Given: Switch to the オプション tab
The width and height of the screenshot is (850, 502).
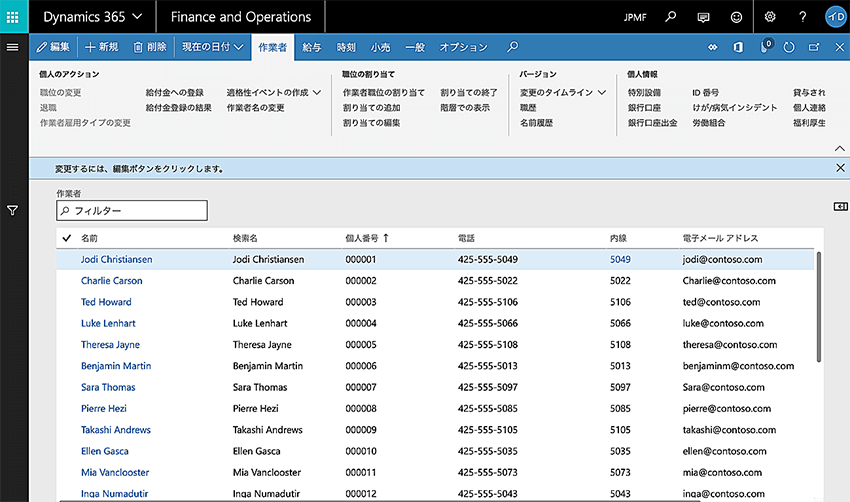Looking at the screenshot, I should point(463,47).
